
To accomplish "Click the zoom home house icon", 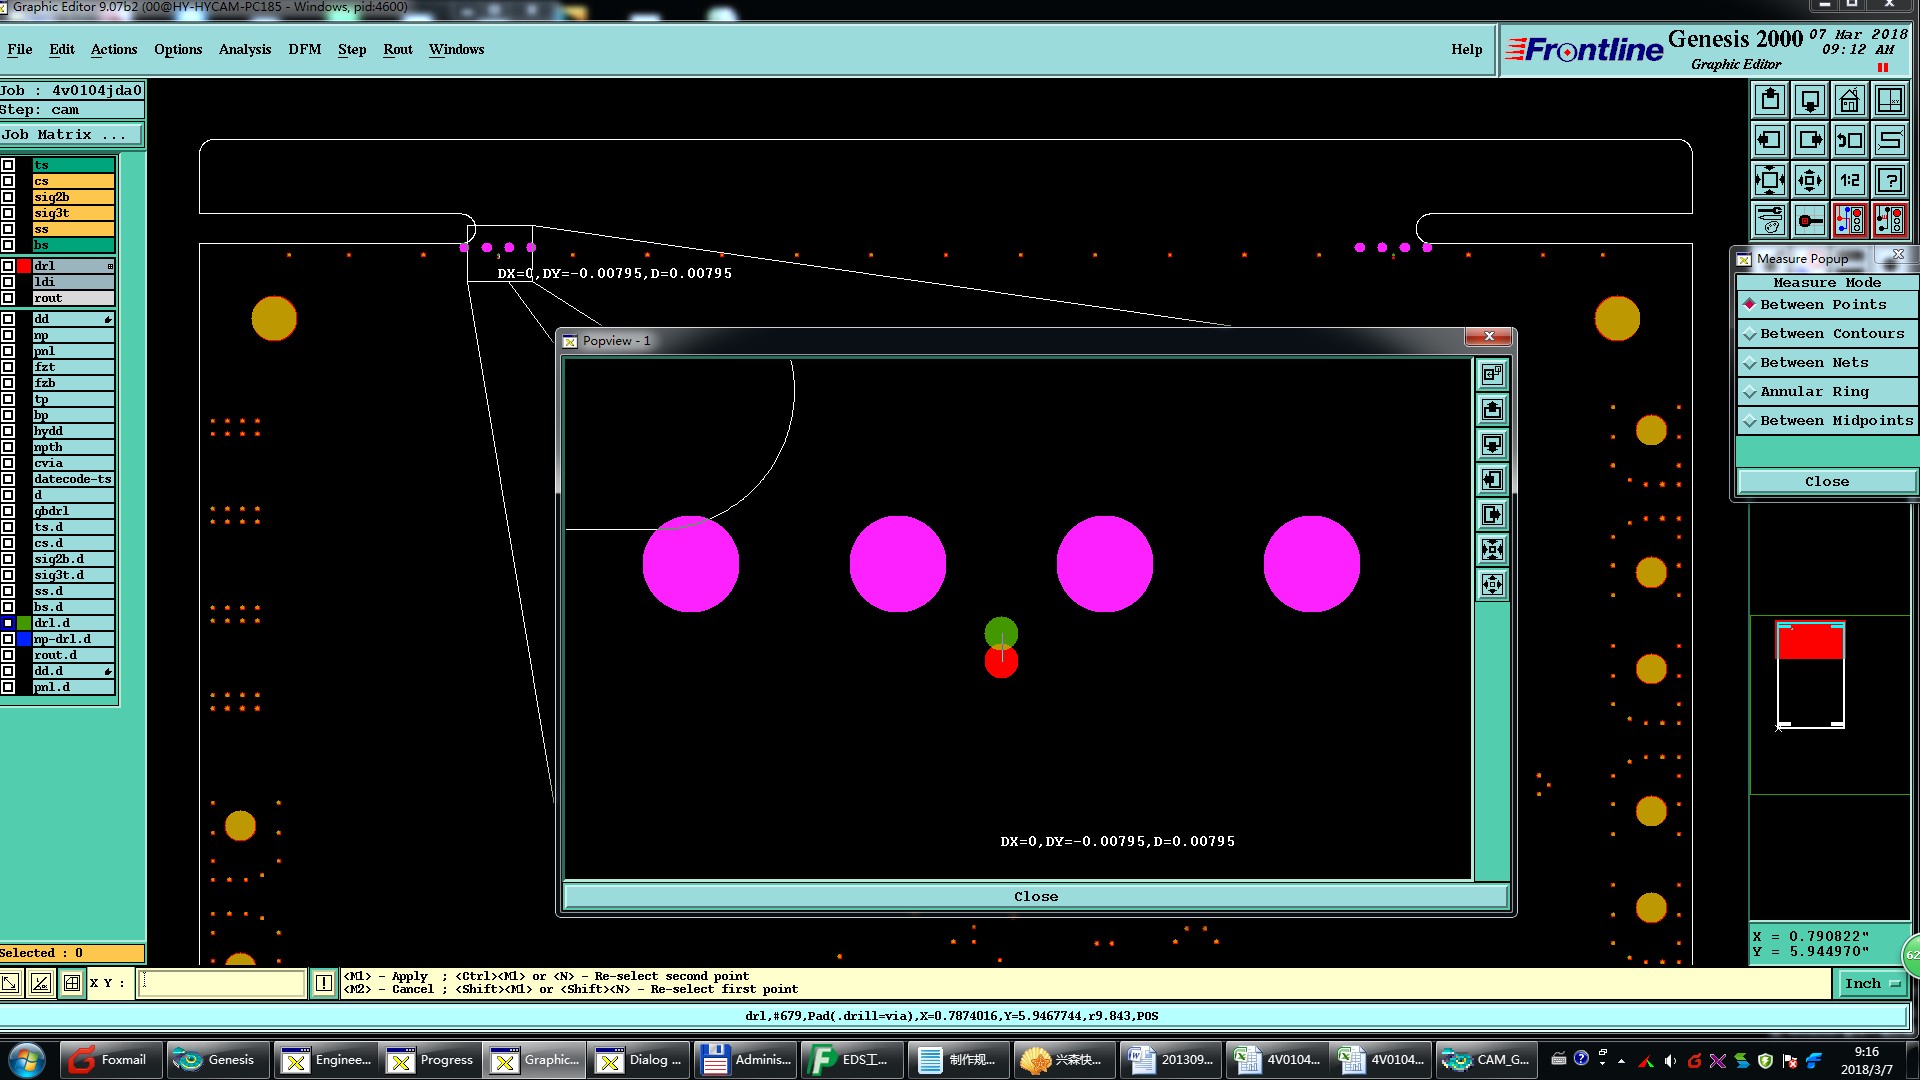I will (x=1850, y=100).
